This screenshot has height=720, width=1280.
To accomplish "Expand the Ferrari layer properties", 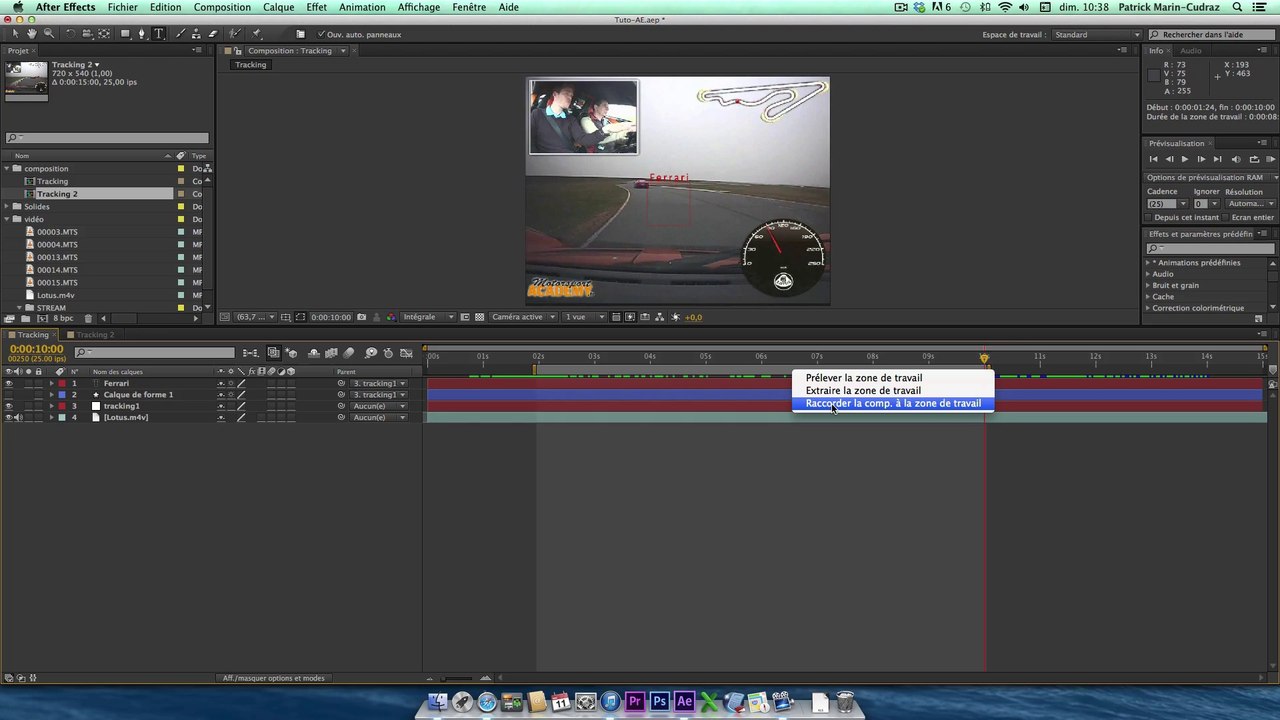I will pos(51,383).
